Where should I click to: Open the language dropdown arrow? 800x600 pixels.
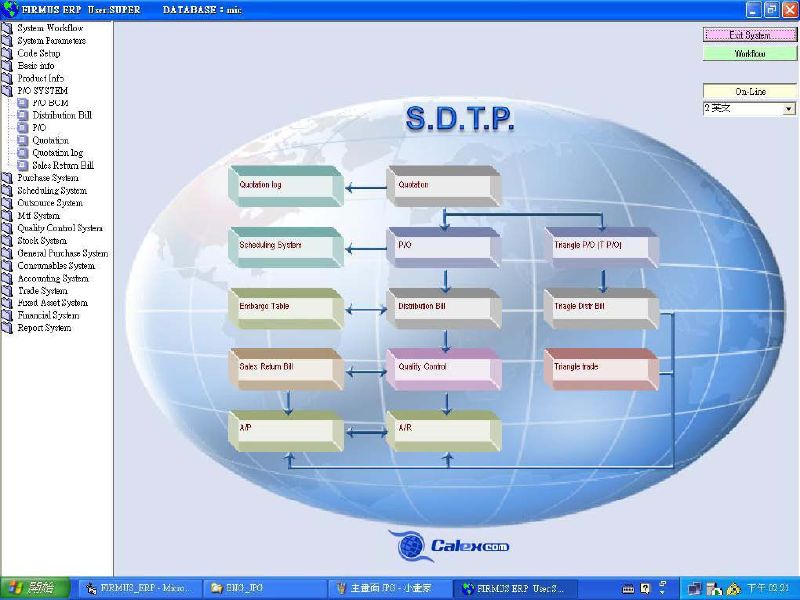tap(789, 108)
